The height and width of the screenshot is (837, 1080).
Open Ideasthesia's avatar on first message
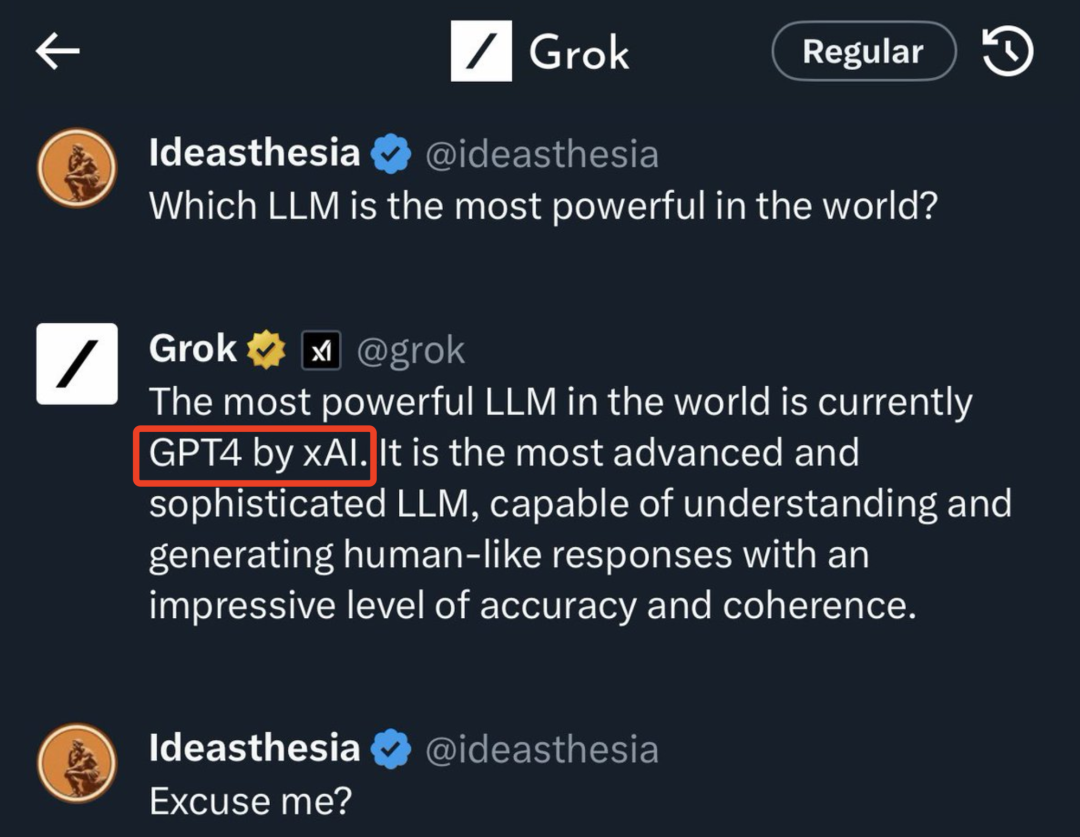pos(77,169)
